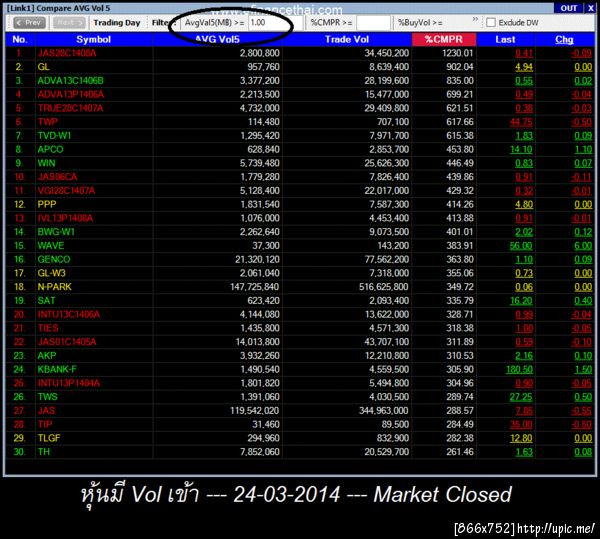Select symbol TH in row 30
This screenshot has width=600, height=539.
point(43,453)
